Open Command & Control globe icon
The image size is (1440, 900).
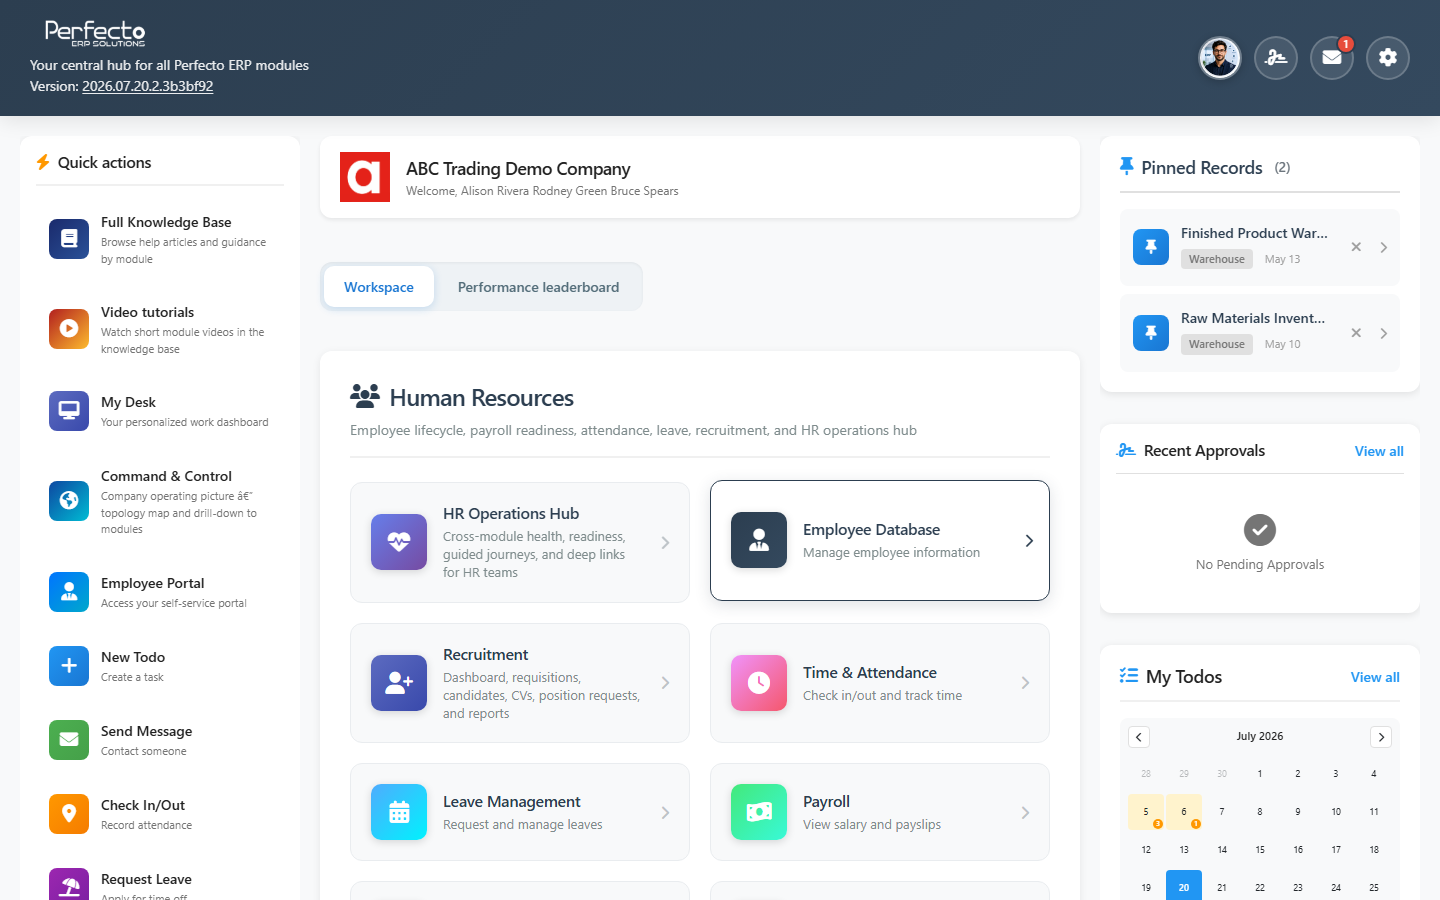pos(69,500)
